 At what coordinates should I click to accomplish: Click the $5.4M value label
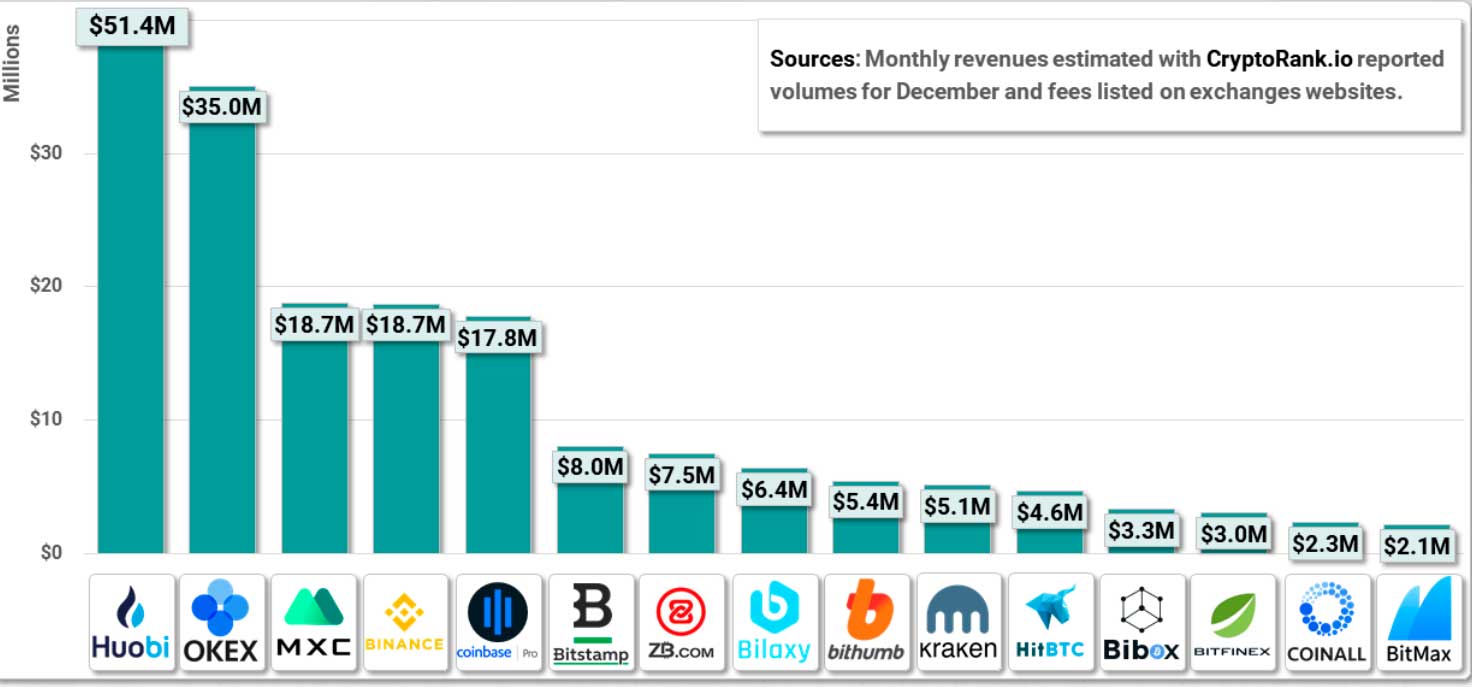(x=866, y=501)
